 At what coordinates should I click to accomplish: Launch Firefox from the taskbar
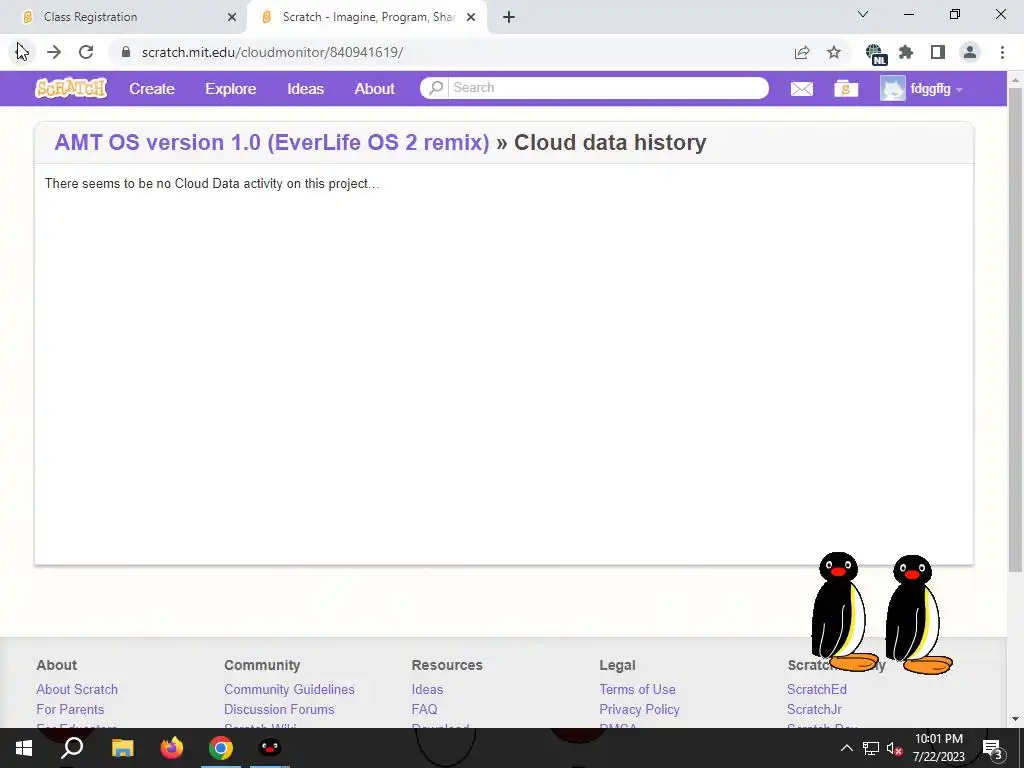[x=172, y=748]
